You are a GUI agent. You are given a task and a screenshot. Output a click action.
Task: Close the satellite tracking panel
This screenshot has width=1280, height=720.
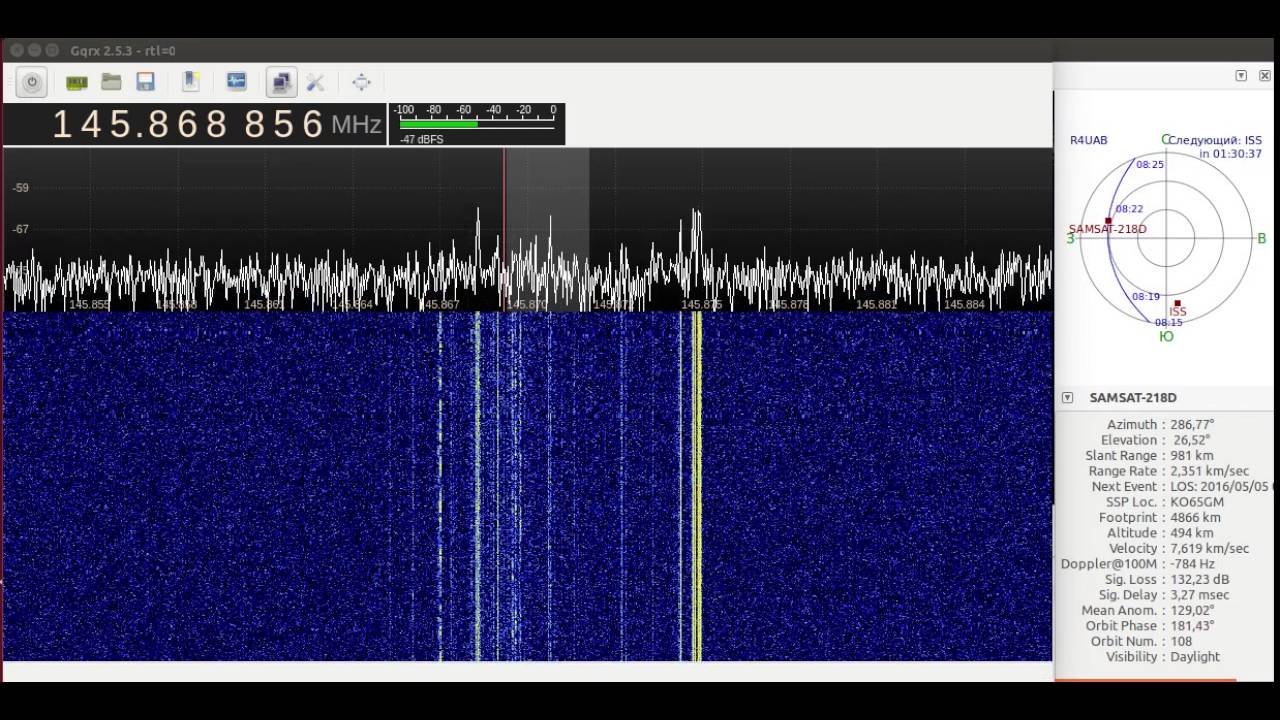(1264, 76)
